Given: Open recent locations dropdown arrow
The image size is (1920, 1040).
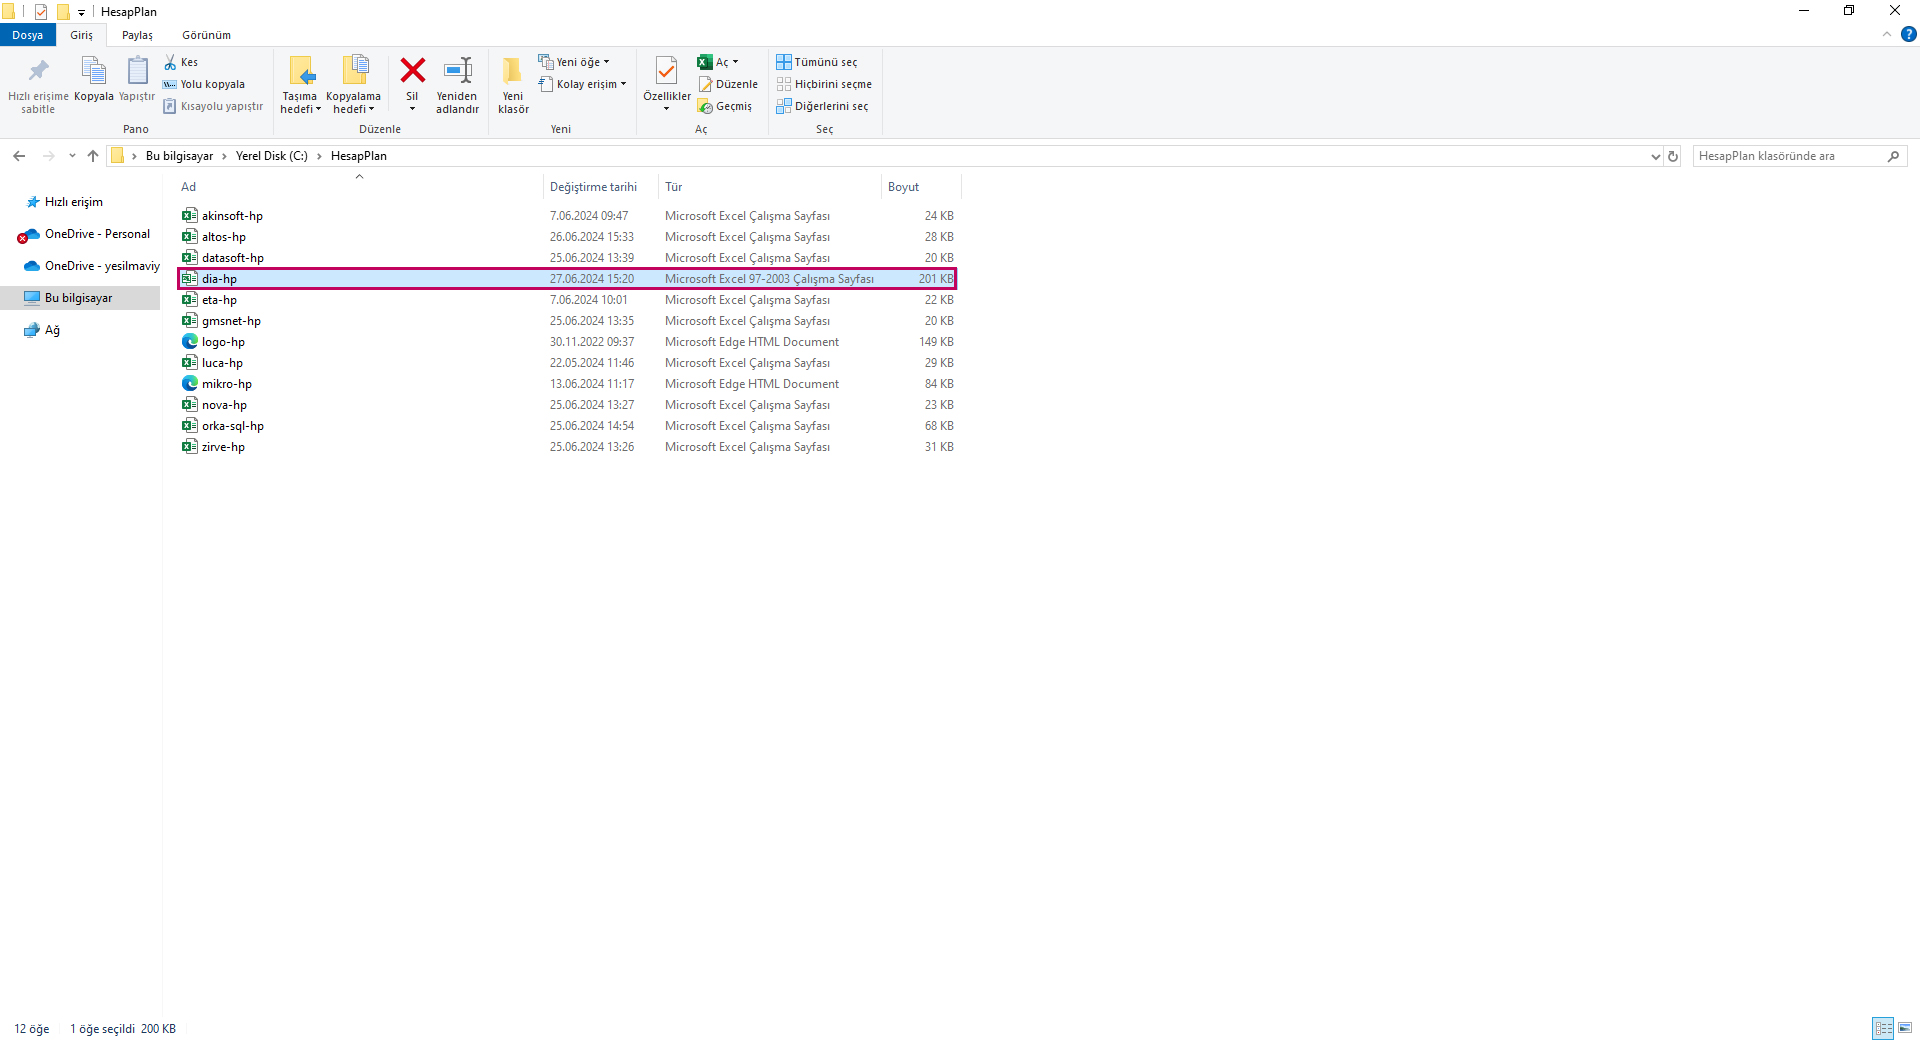Looking at the screenshot, I should tap(72, 156).
